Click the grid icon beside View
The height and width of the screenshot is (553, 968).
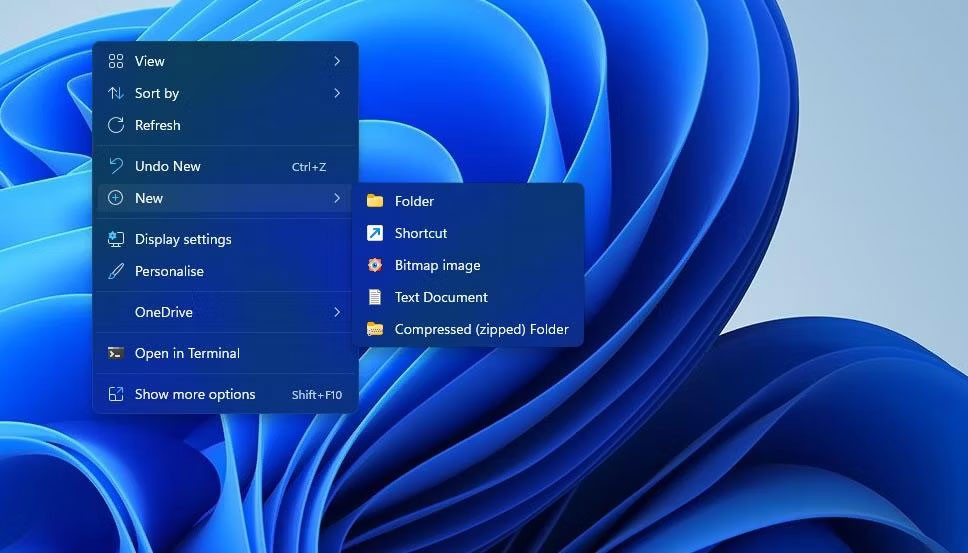click(116, 61)
